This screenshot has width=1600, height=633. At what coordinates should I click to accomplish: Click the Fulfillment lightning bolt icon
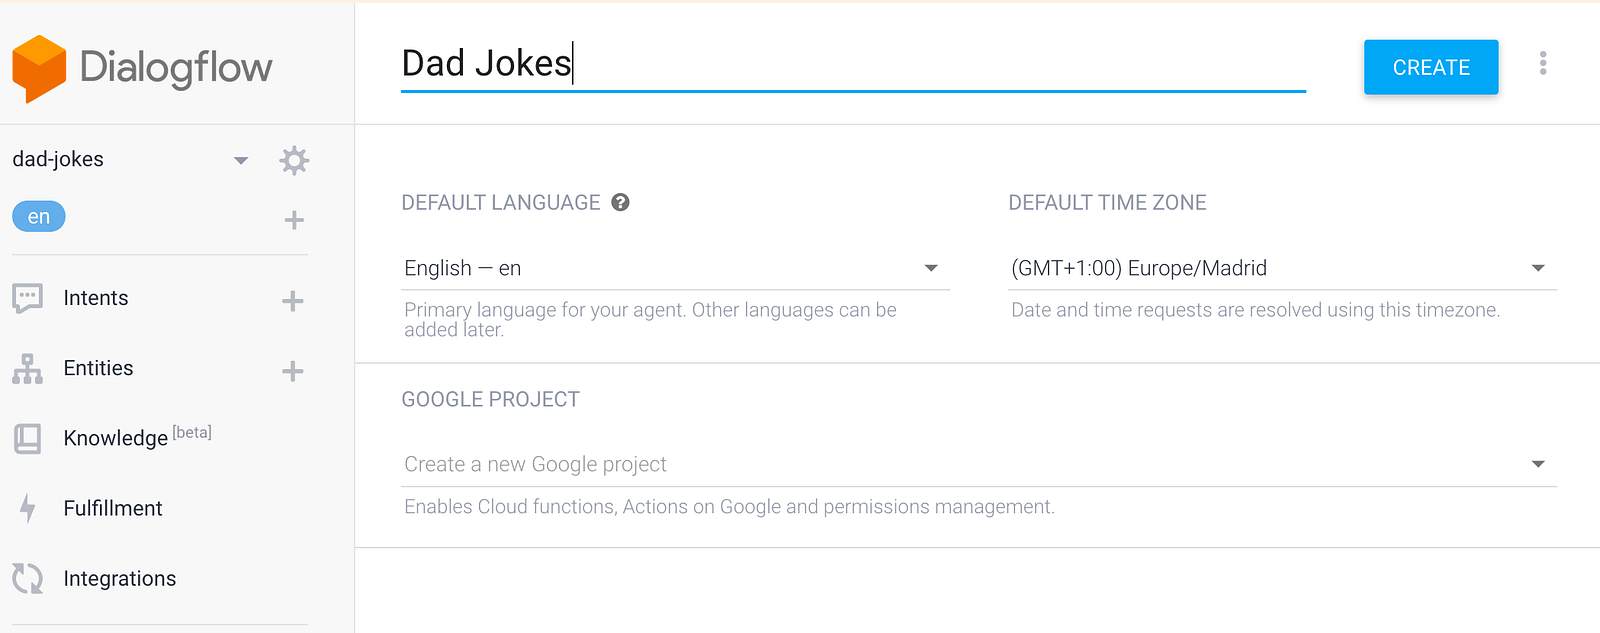click(x=28, y=508)
